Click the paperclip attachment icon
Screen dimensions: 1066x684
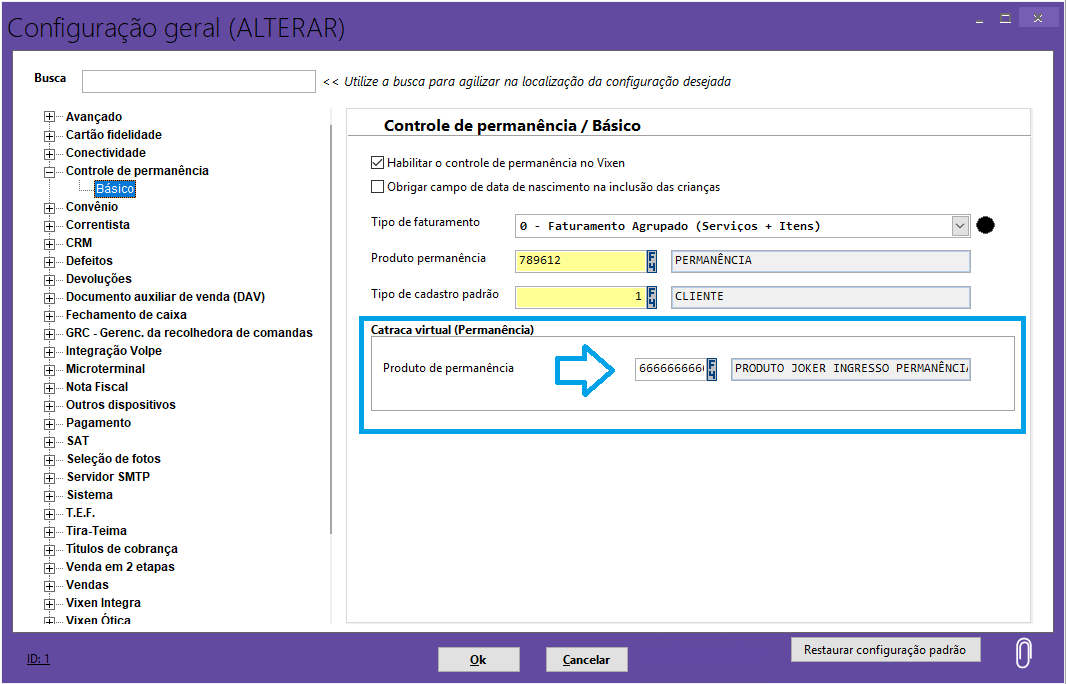tap(1022, 653)
